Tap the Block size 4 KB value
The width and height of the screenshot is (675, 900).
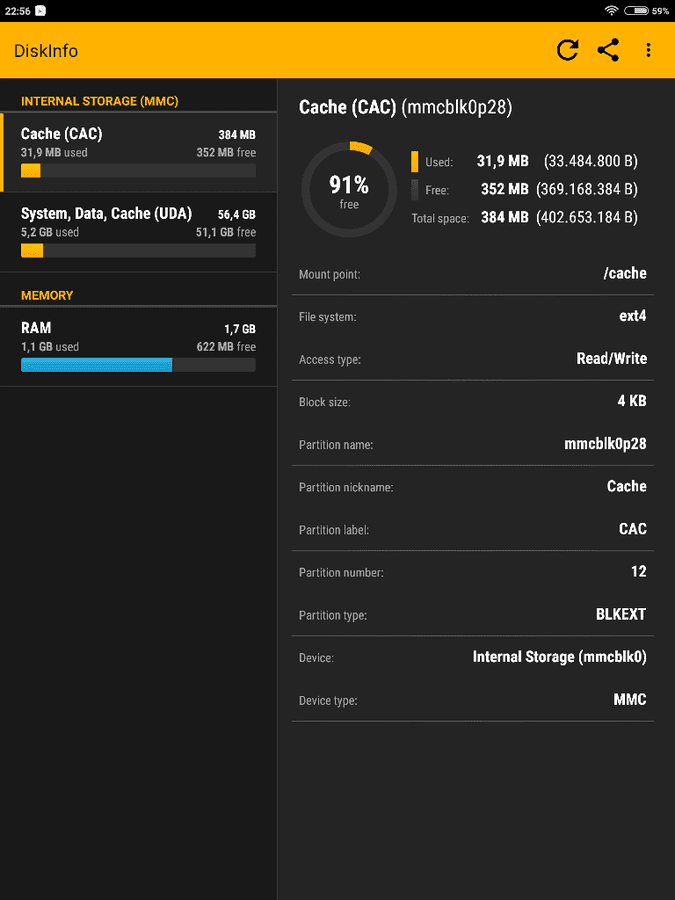632,401
